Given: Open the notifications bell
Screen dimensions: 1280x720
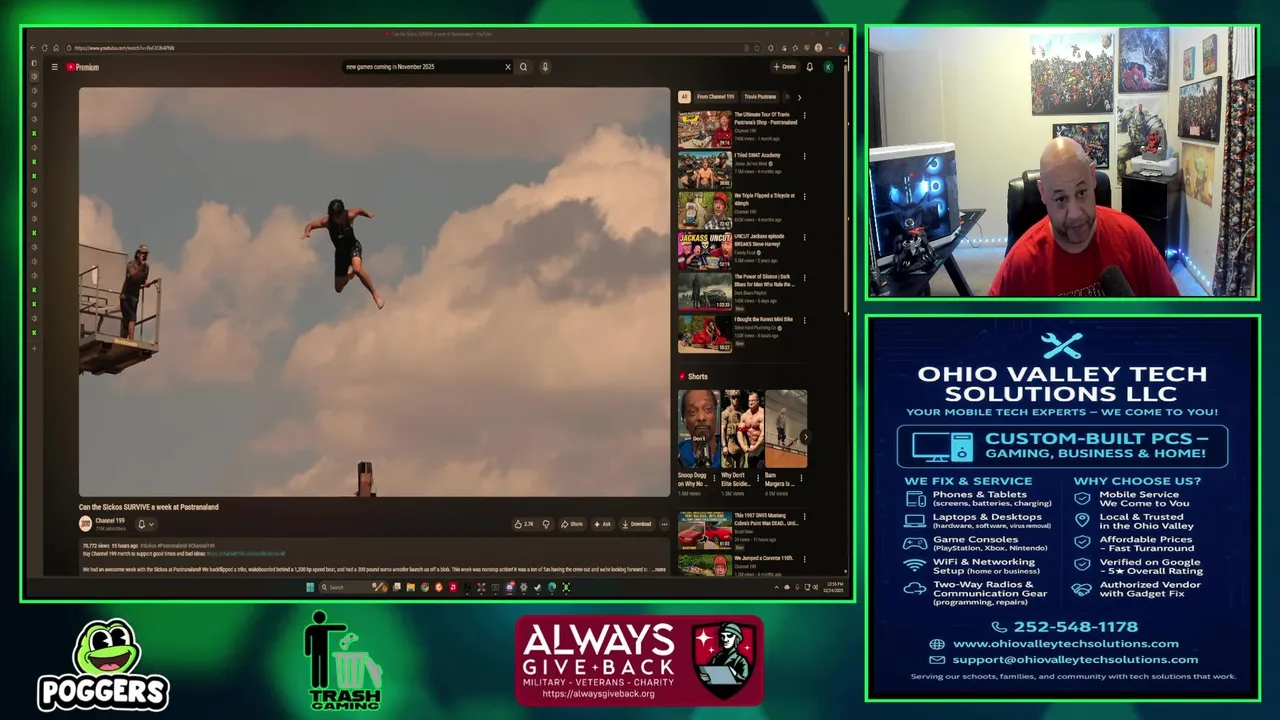Looking at the screenshot, I should pos(810,67).
